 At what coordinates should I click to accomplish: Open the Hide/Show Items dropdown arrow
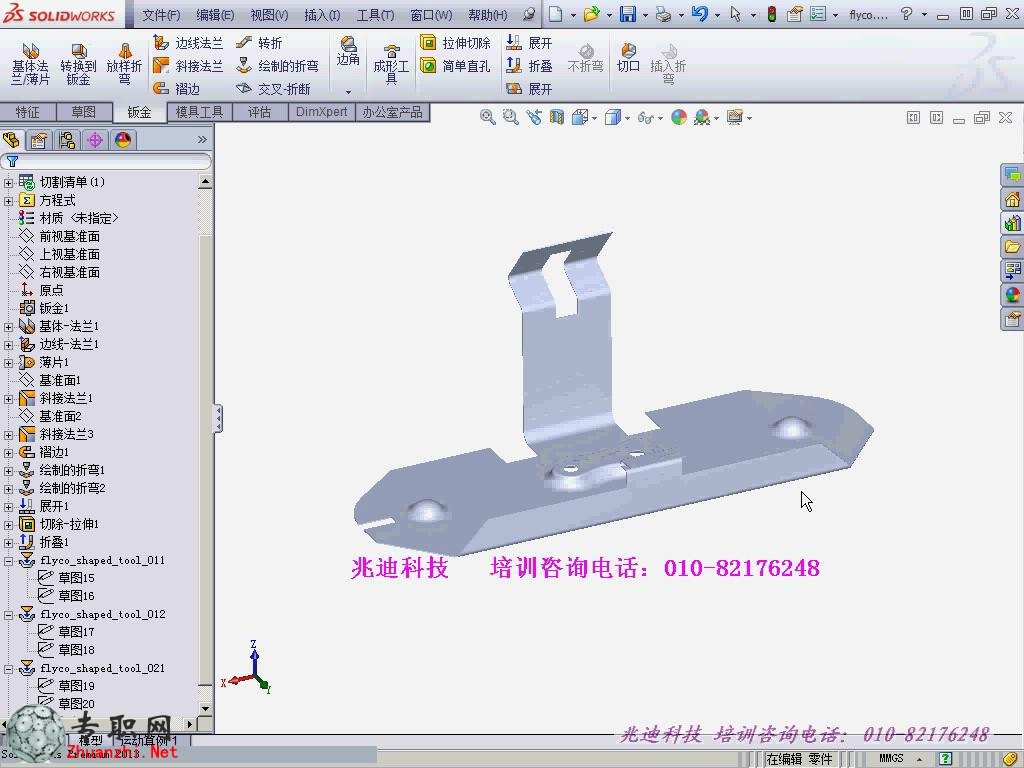pos(660,118)
